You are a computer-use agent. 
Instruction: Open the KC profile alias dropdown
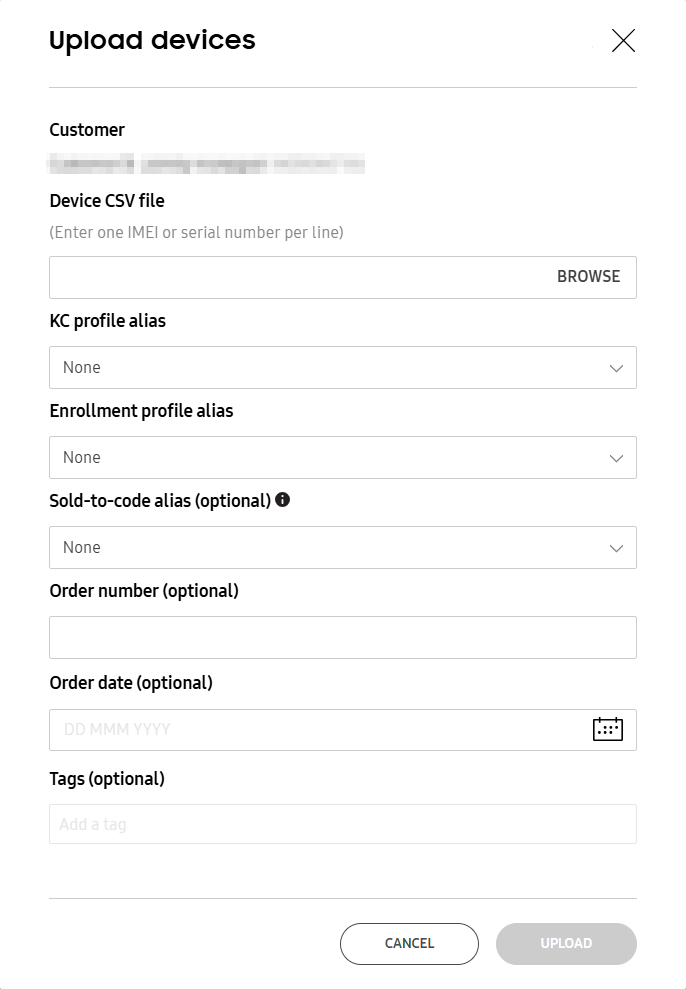[x=343, y=367]
